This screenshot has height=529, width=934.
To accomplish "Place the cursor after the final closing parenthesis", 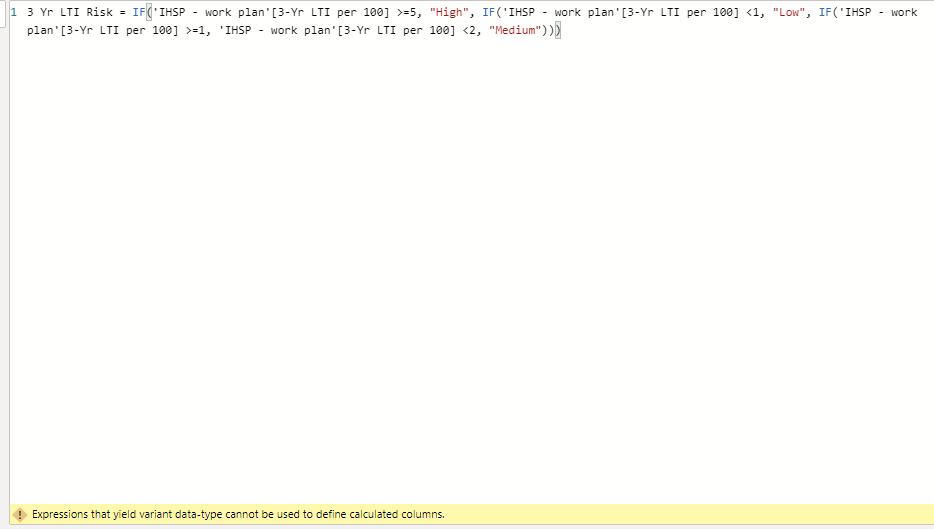I will (561, 30).
